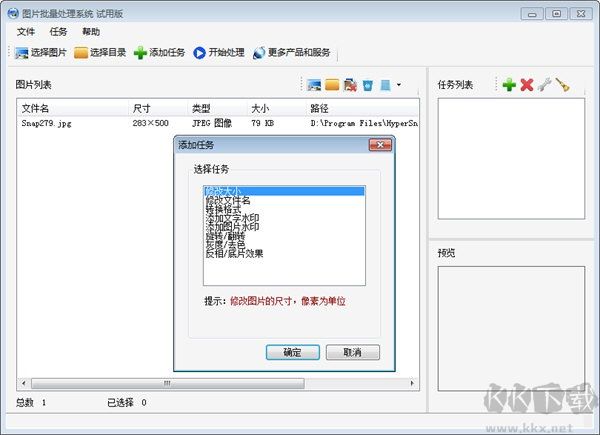
Task: Click broom clear-tasks icon
Action: tap(562, 85)
